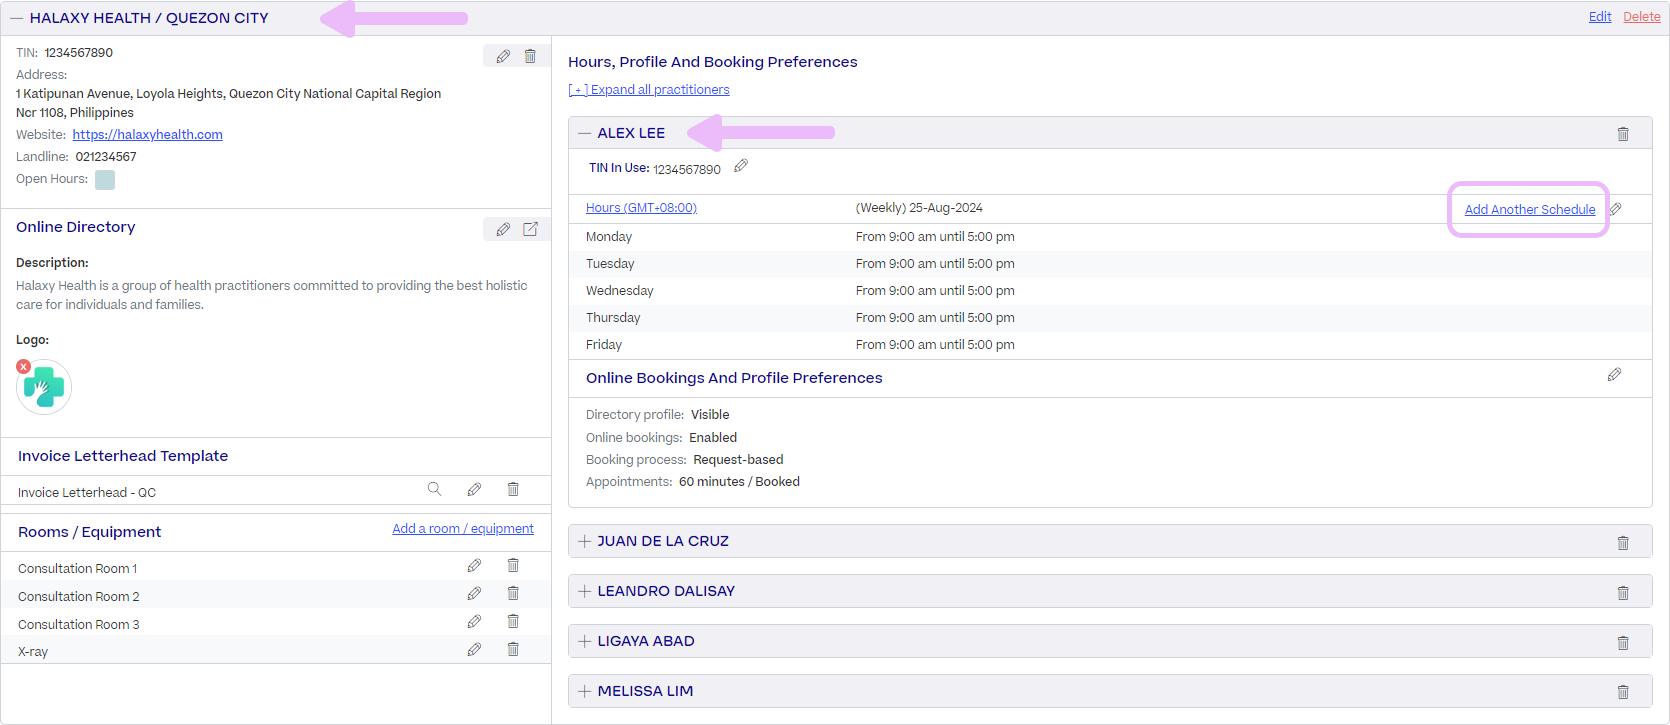Edit Invoice Letterhead - QC pencil icon

(x=474, y=489)
